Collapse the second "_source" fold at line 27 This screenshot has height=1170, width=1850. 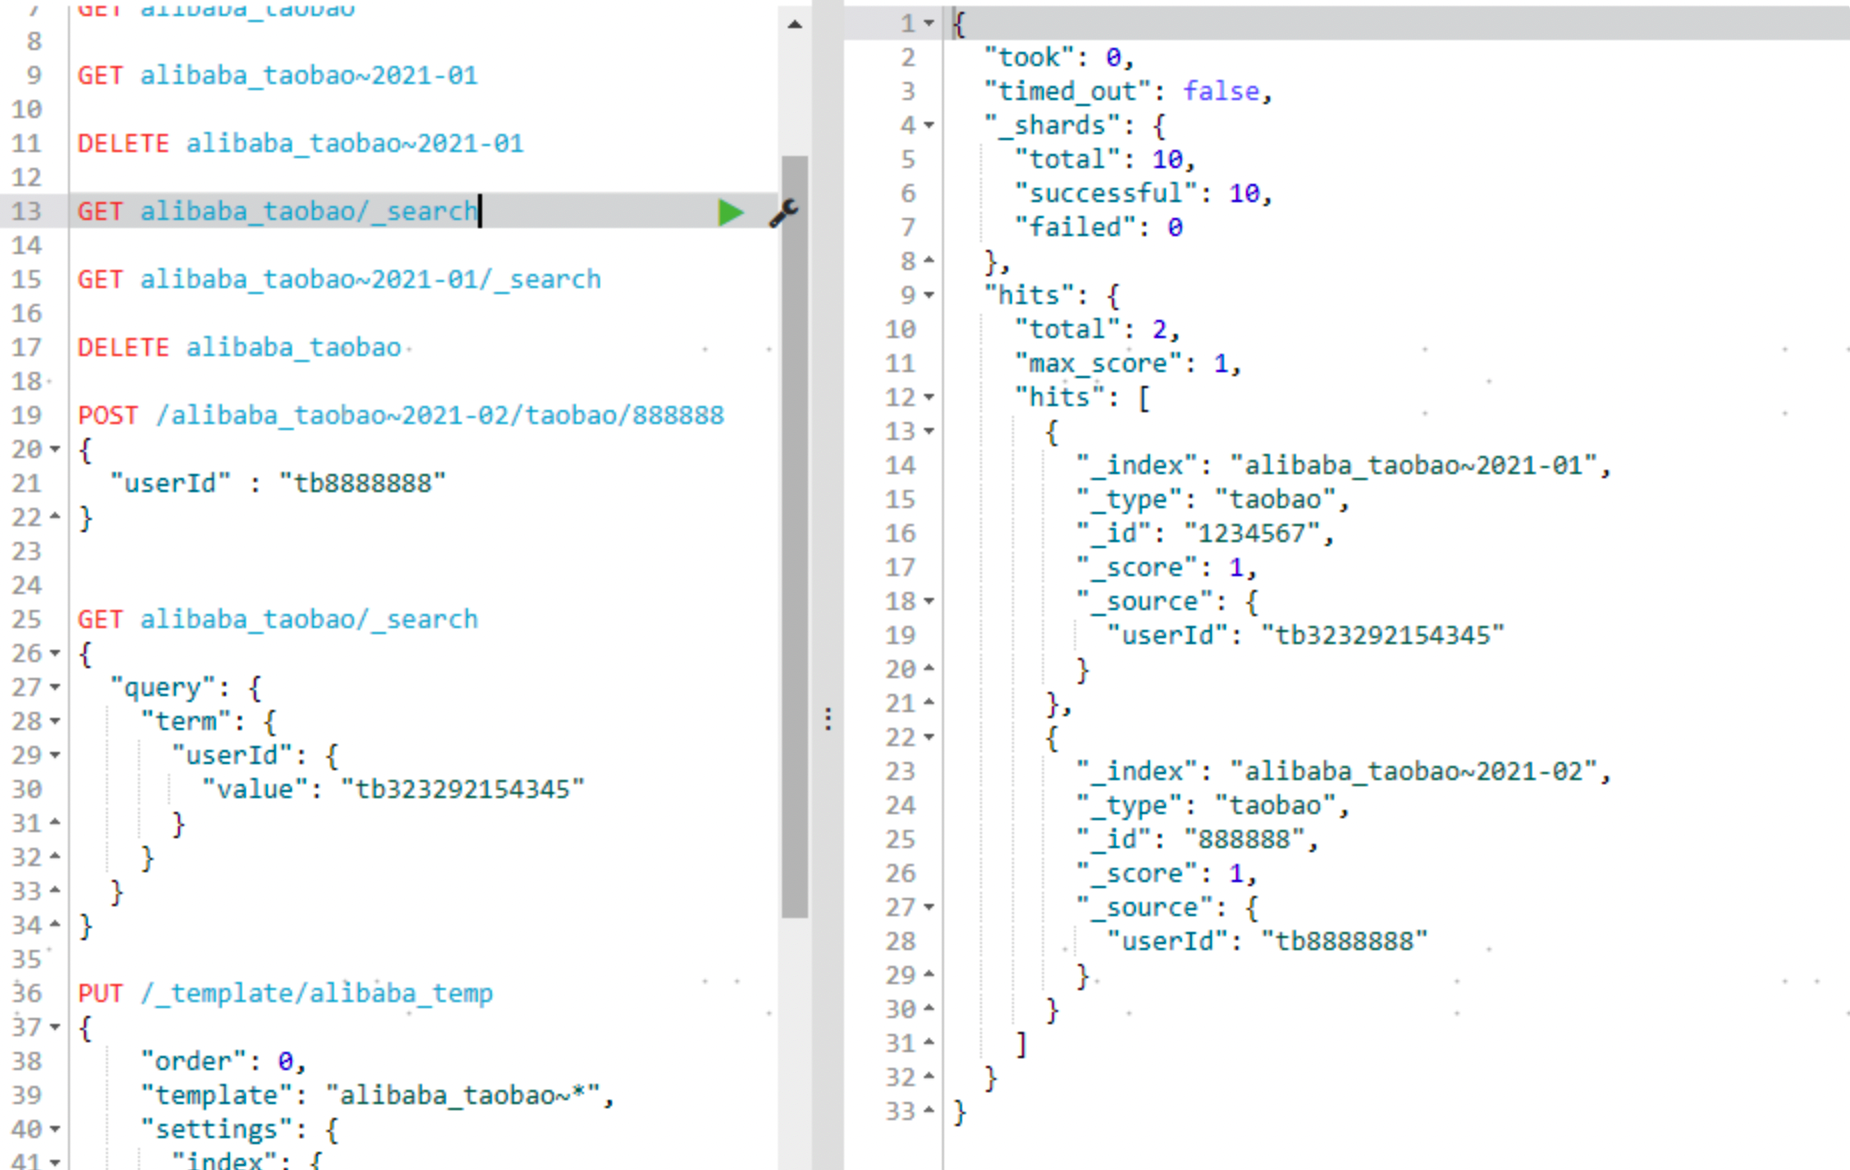coord(929,908)
